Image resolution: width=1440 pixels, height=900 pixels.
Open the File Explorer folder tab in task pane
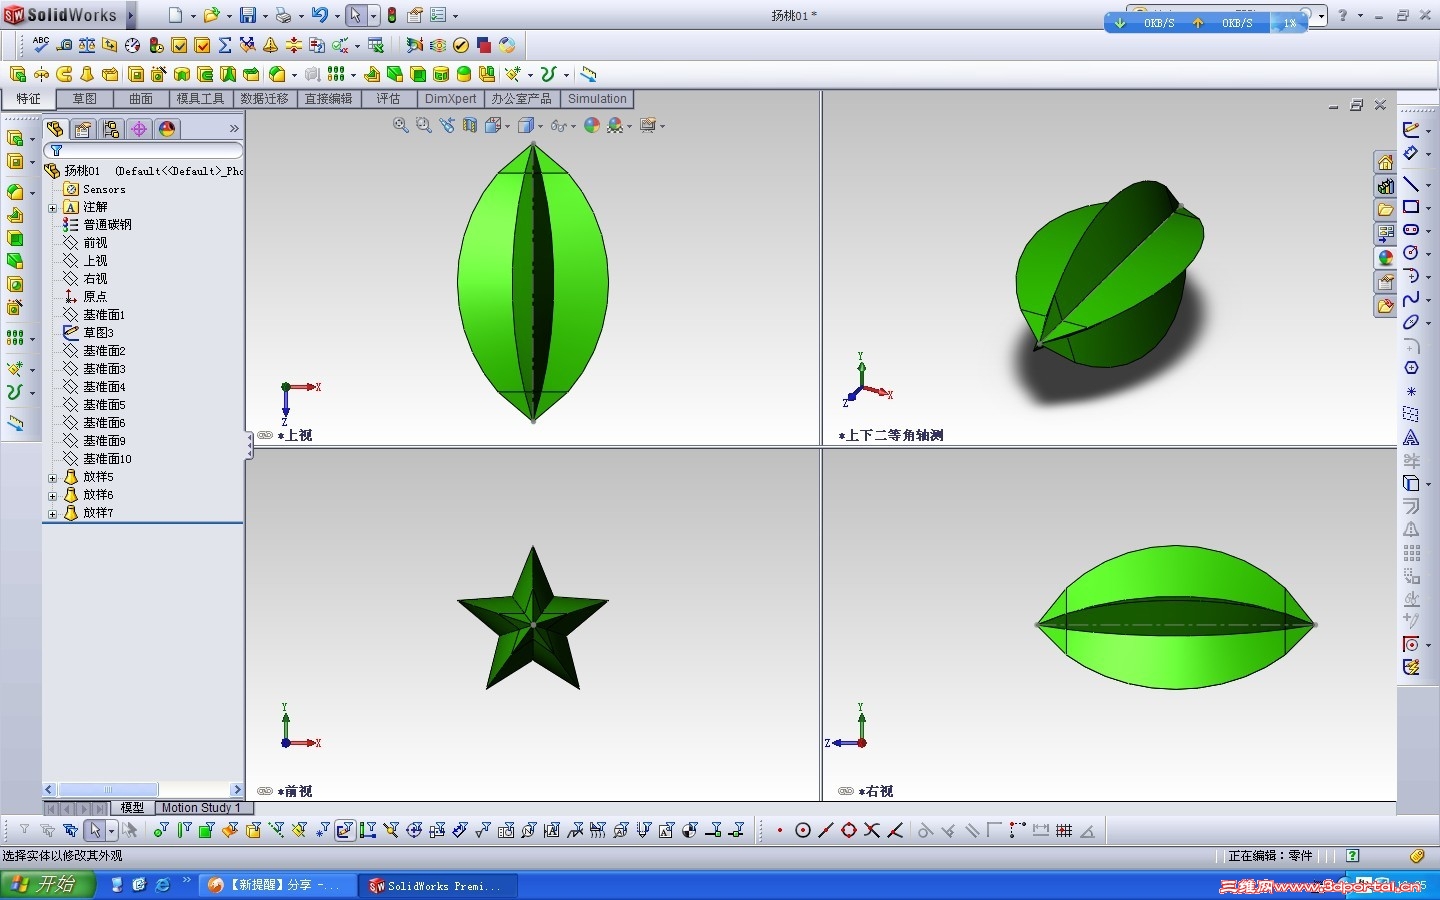pos(1385,210)
